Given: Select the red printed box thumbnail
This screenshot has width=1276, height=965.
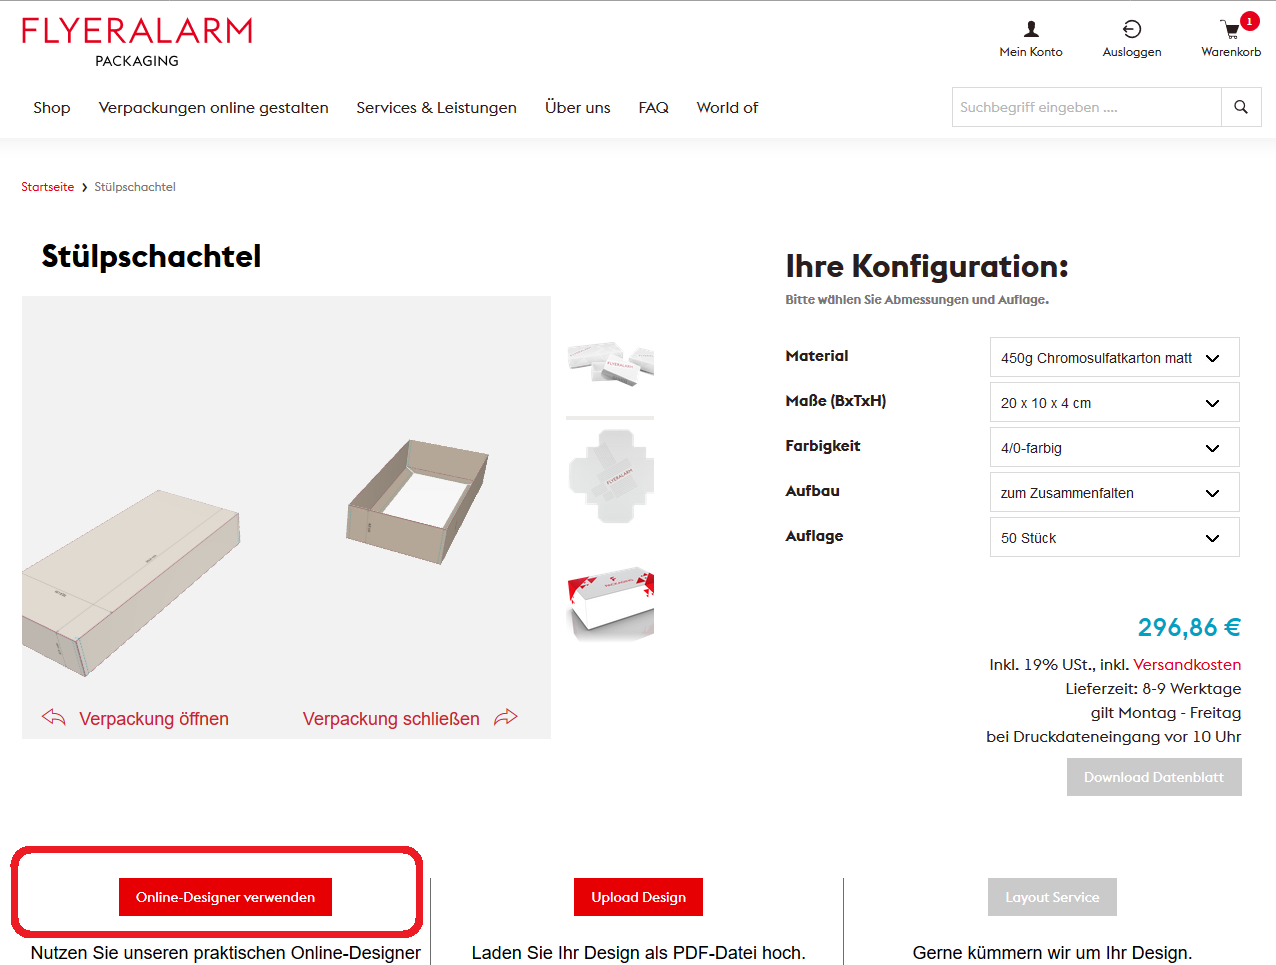Looking at the screenshot, I should [610, 604].
